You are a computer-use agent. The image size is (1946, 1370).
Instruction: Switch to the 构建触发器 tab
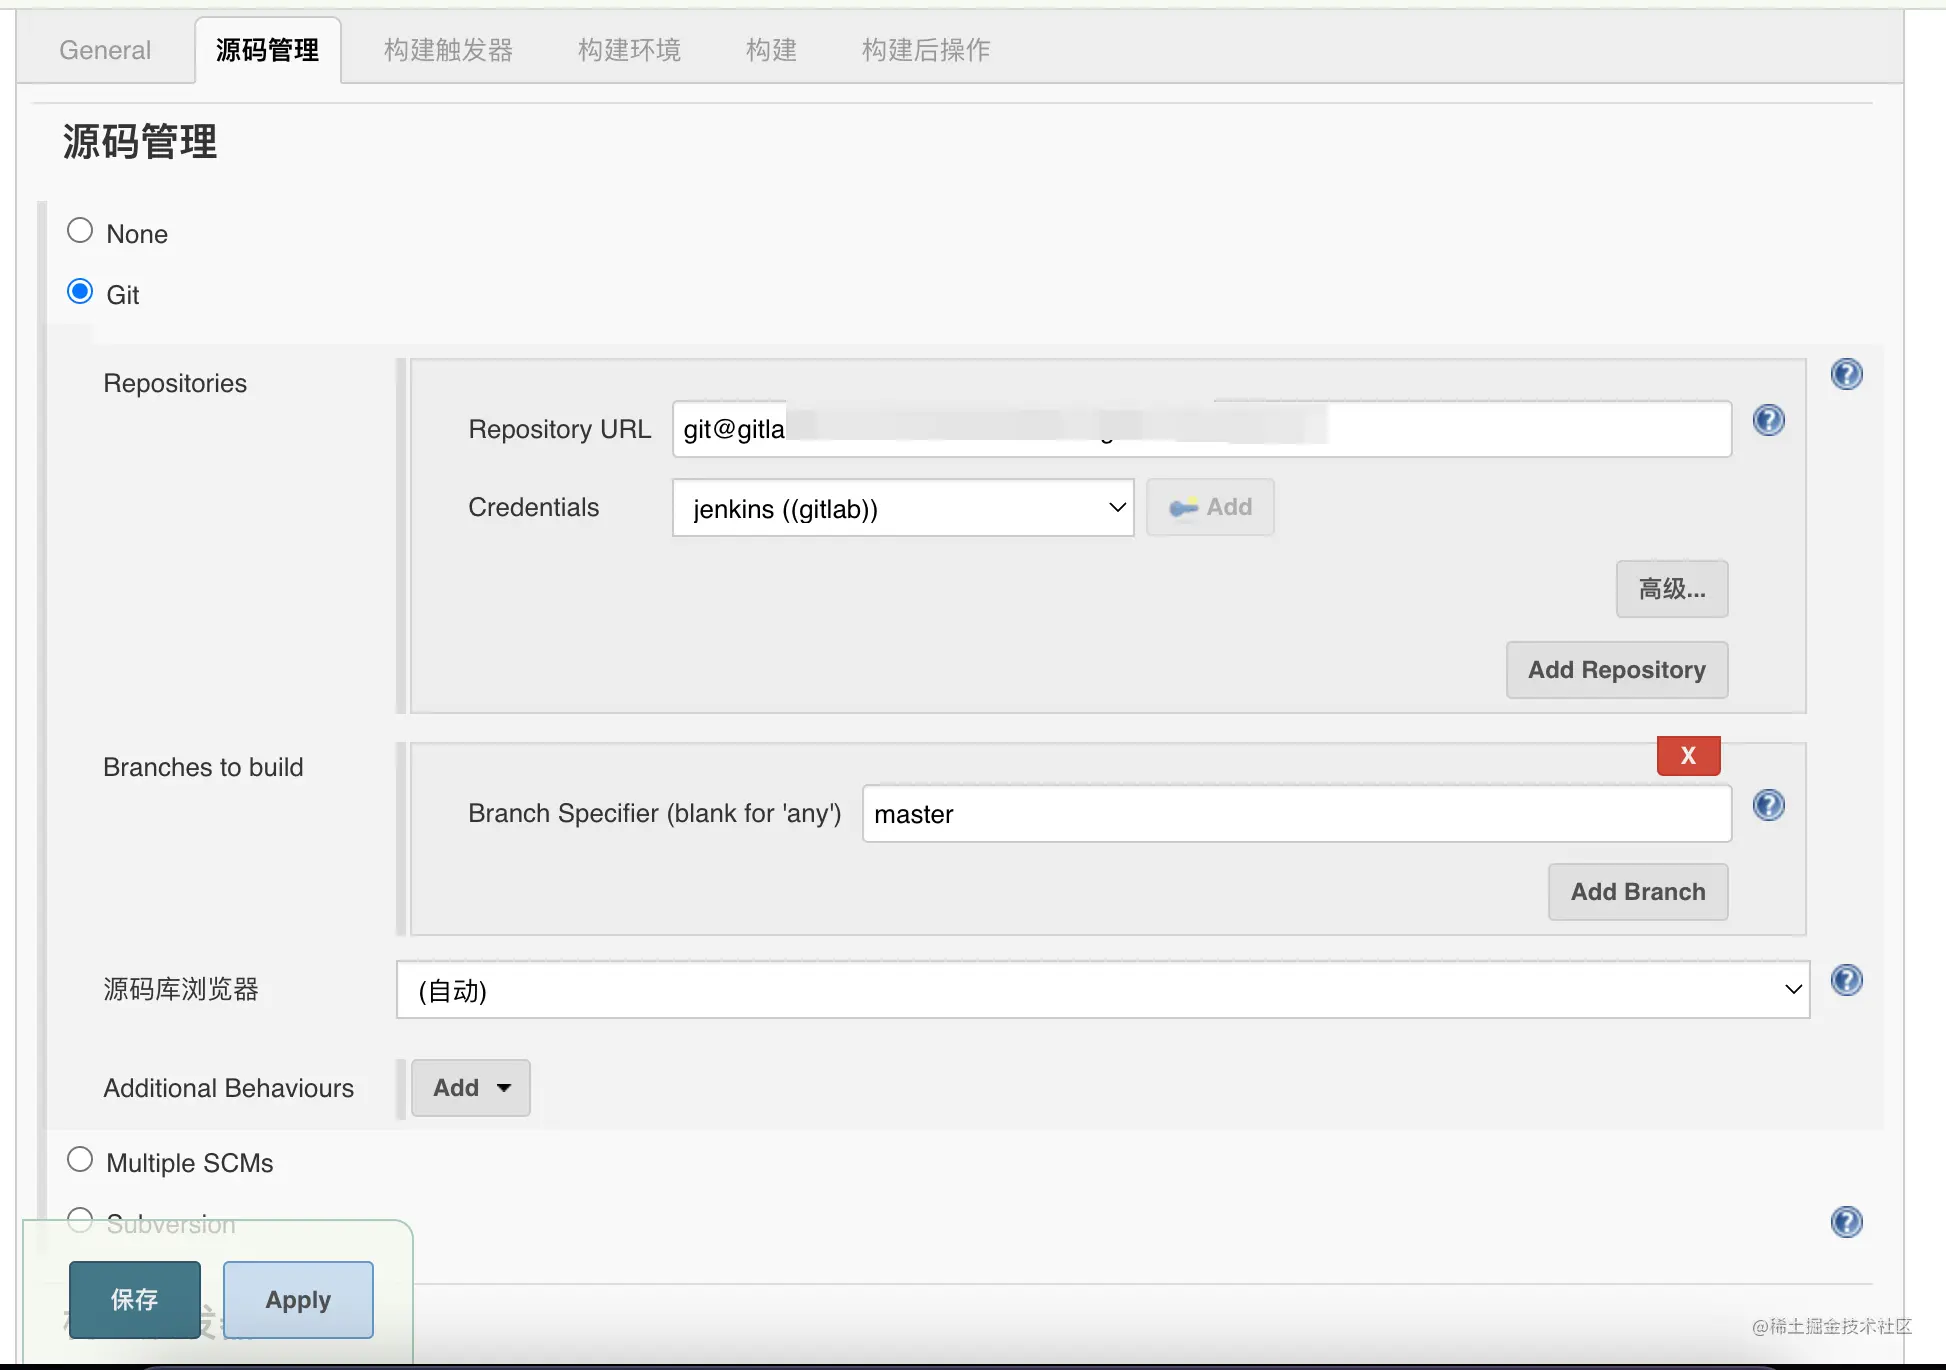coord(448,50)
